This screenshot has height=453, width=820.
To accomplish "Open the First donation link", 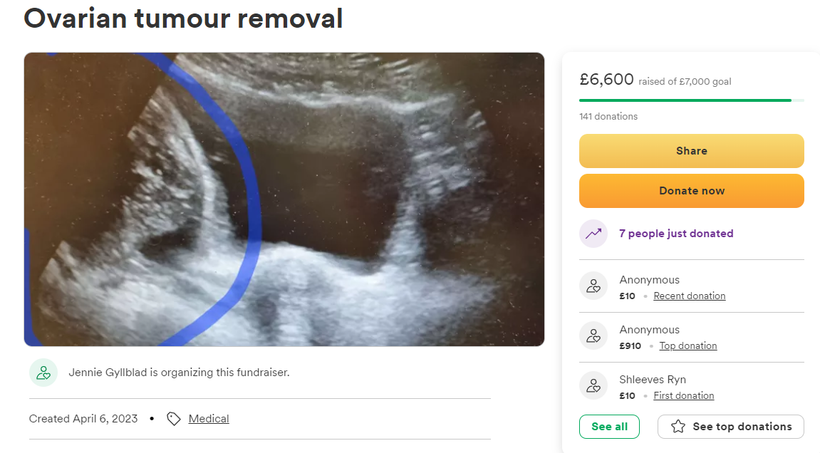I will [x=684, y=395].
